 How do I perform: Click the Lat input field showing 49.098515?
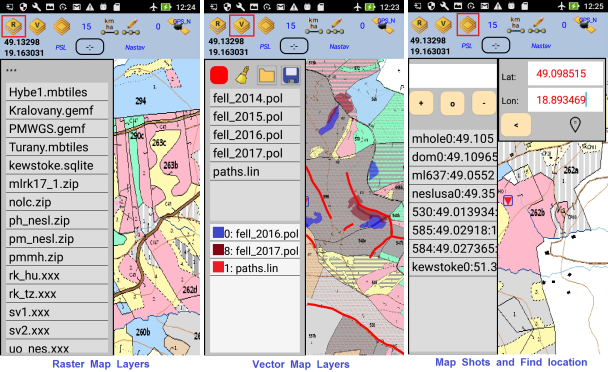565,74
